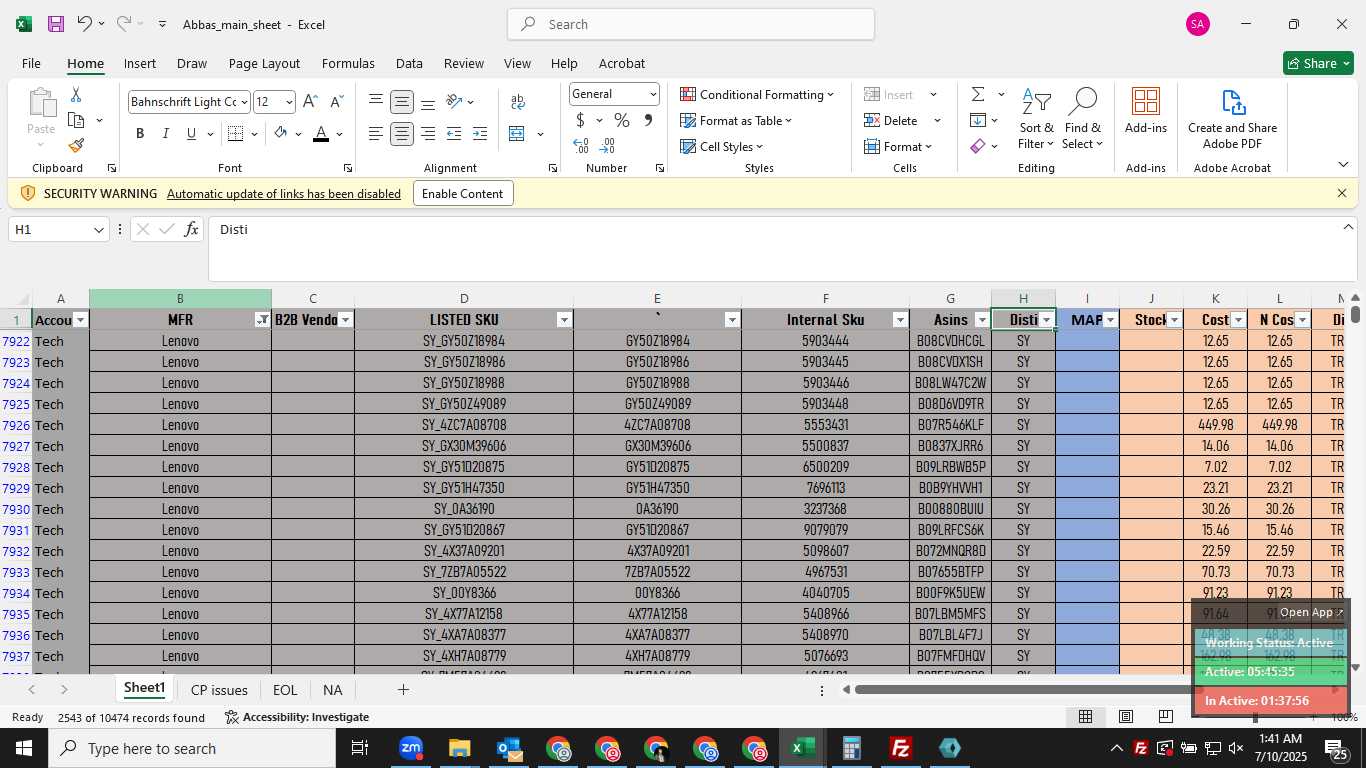
Task: Click the Wrap Text icon
Action: (518, 102)
